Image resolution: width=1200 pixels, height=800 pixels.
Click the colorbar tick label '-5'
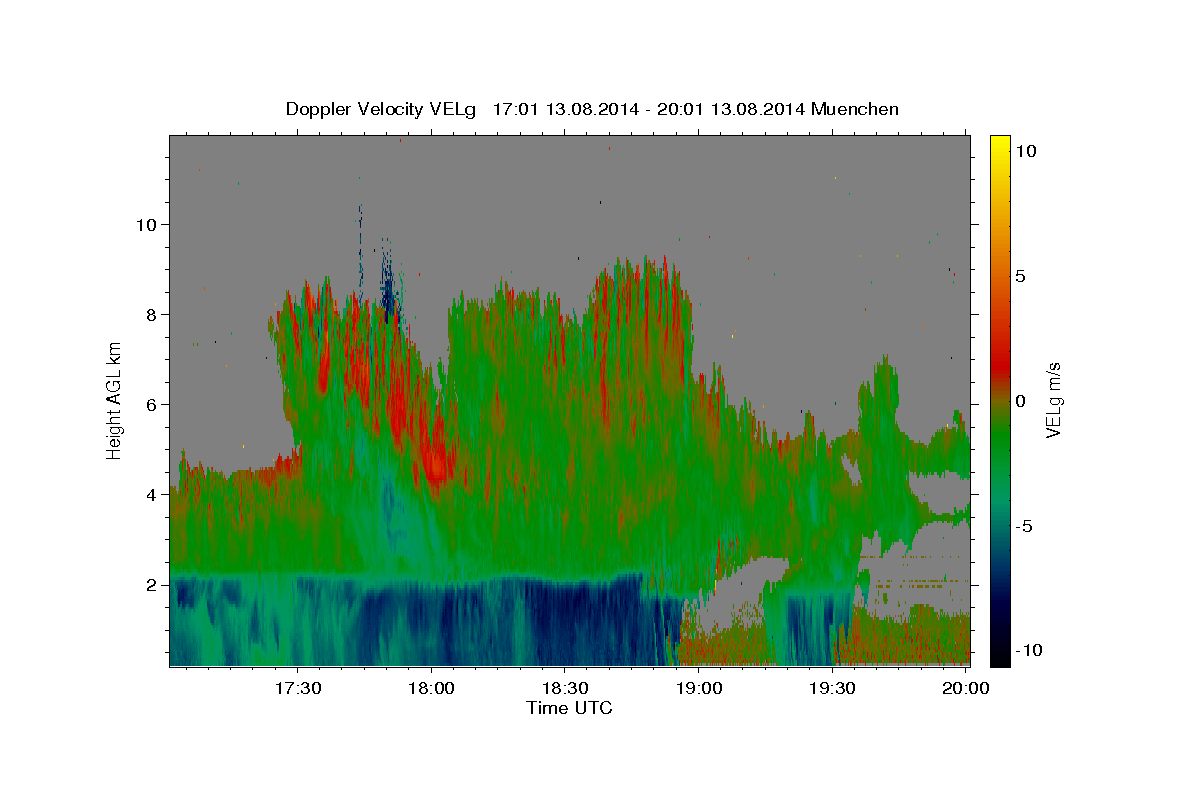(x=1024, y=526)
